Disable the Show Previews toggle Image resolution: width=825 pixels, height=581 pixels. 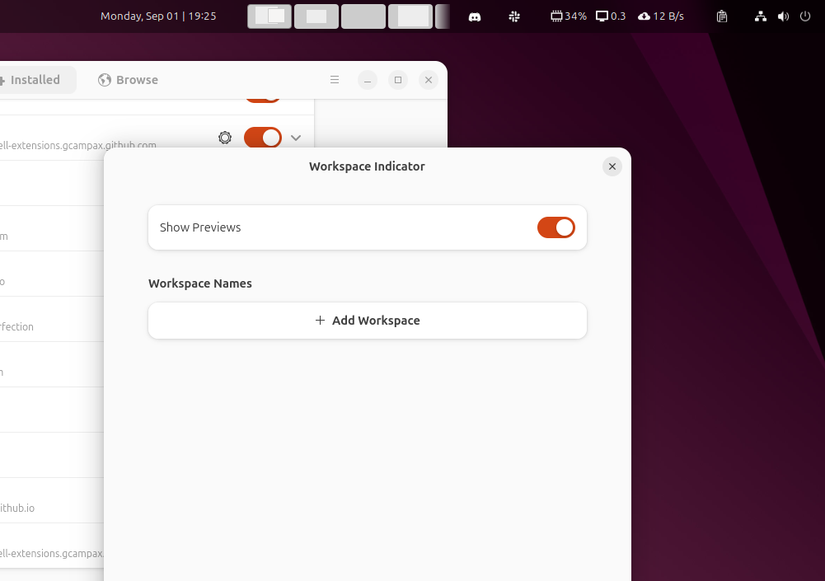click(x=556, y=227)
